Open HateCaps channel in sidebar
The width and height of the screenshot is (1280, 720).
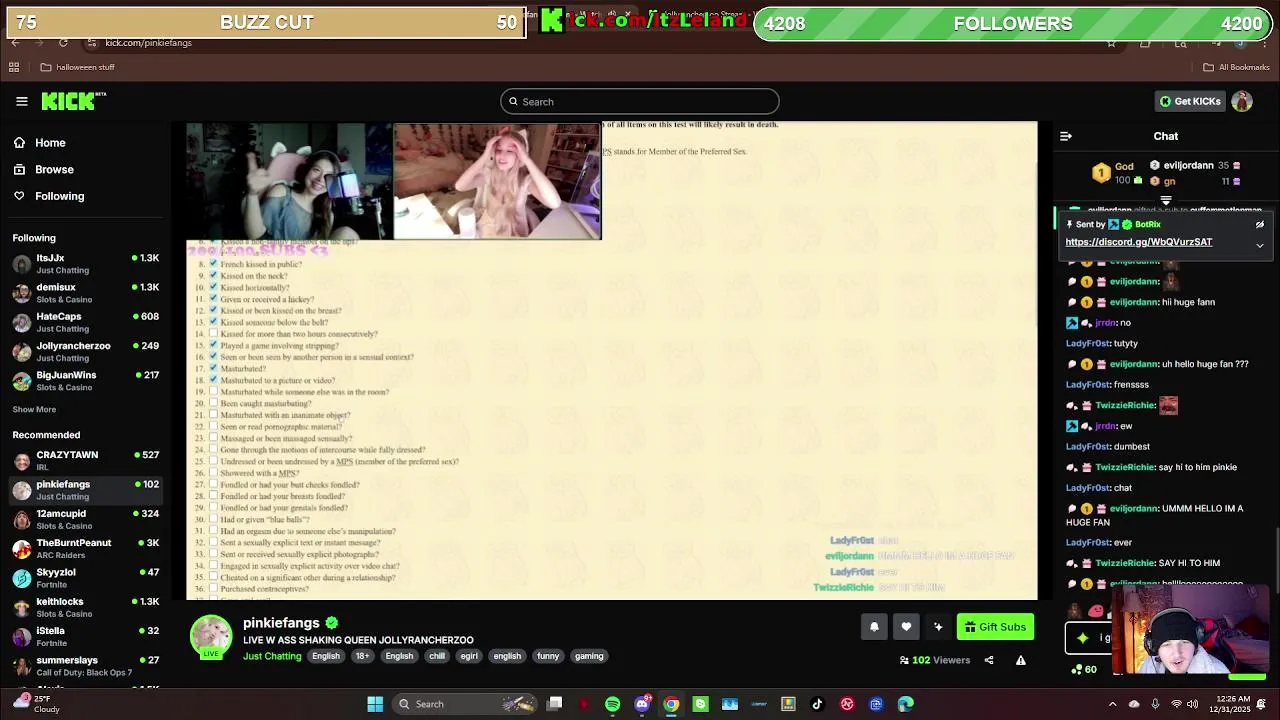[x=85, y=322]
